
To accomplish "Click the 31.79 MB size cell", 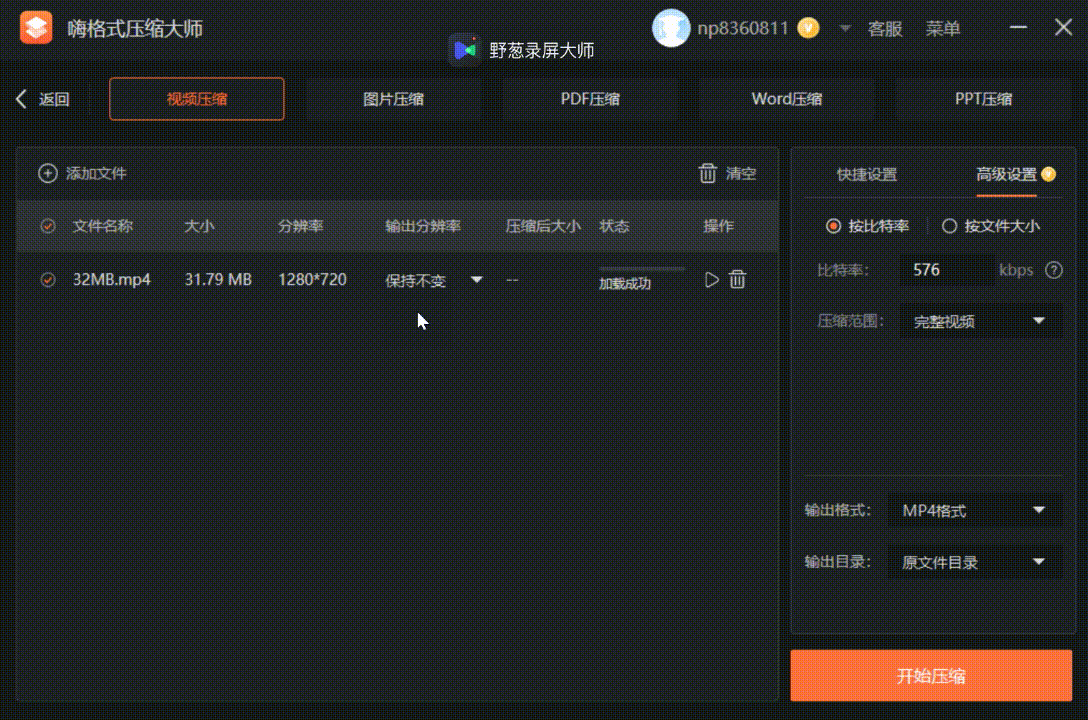I will coord(218,280).
